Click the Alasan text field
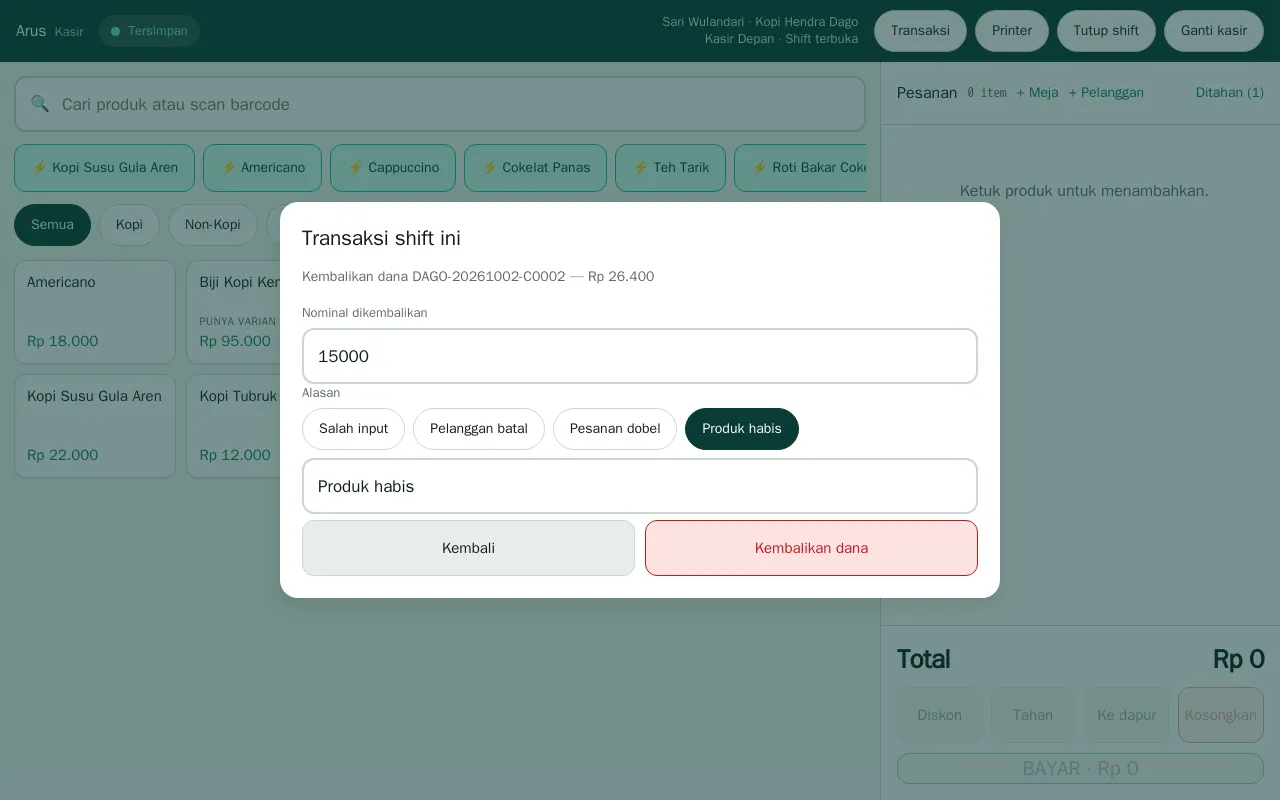 [x=640, y=486]
